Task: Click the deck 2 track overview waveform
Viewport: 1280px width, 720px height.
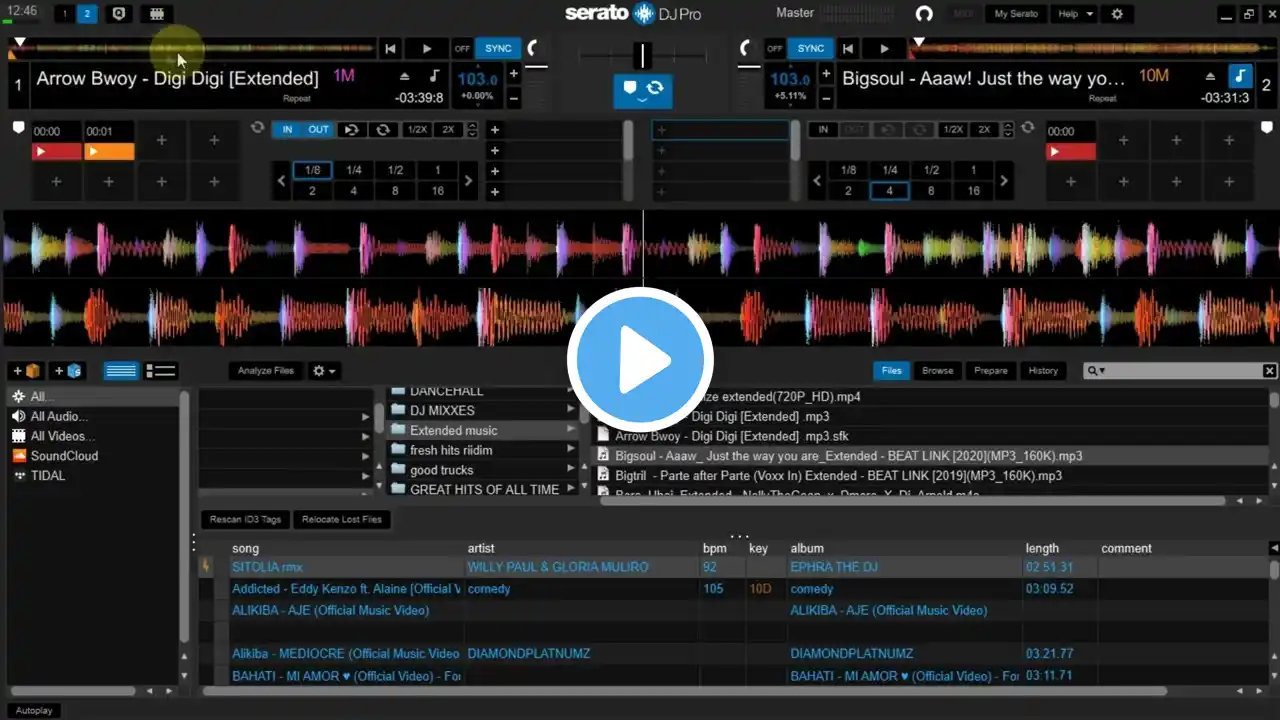Action: click(x=1093, y=47)
